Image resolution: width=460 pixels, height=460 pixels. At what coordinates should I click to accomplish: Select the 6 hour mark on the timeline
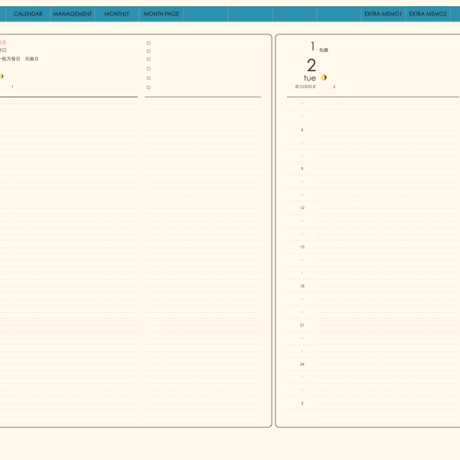click(x=302, y=130)
